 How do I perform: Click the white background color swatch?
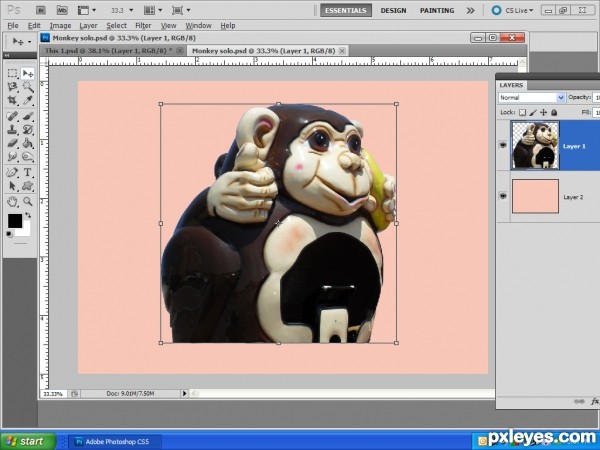point(25,230)
